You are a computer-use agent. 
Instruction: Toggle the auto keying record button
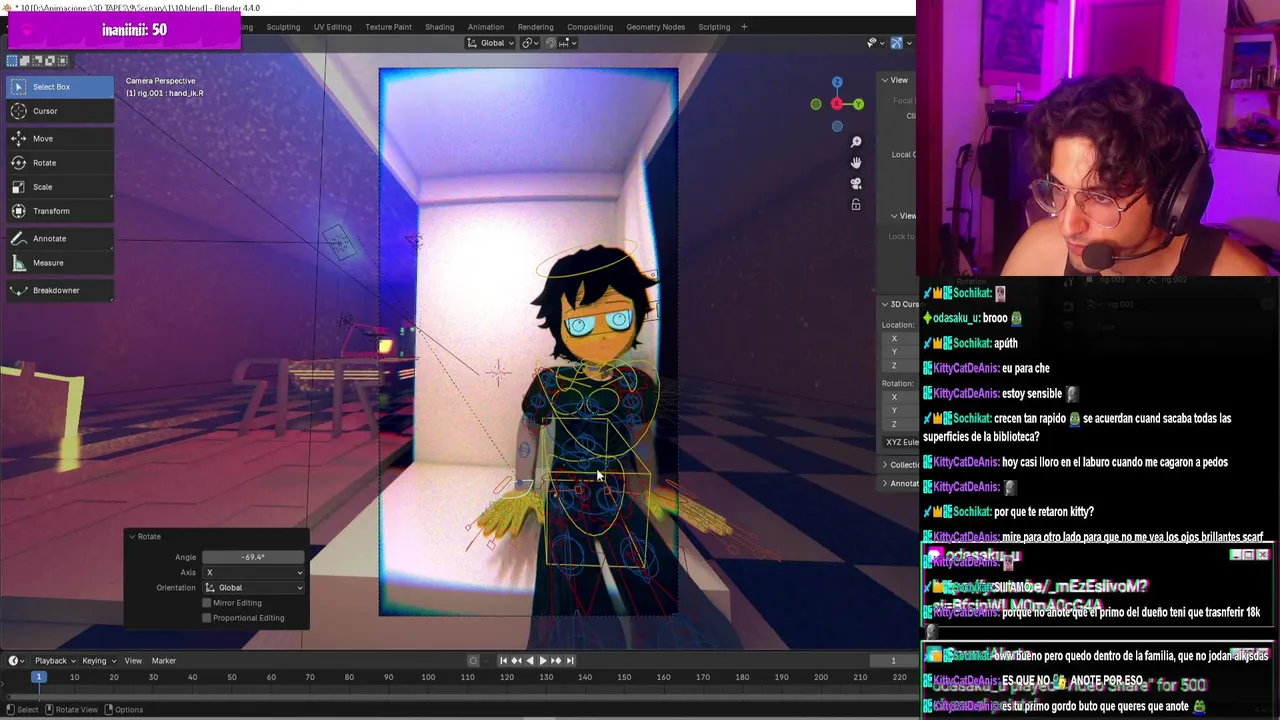[474, 660]
